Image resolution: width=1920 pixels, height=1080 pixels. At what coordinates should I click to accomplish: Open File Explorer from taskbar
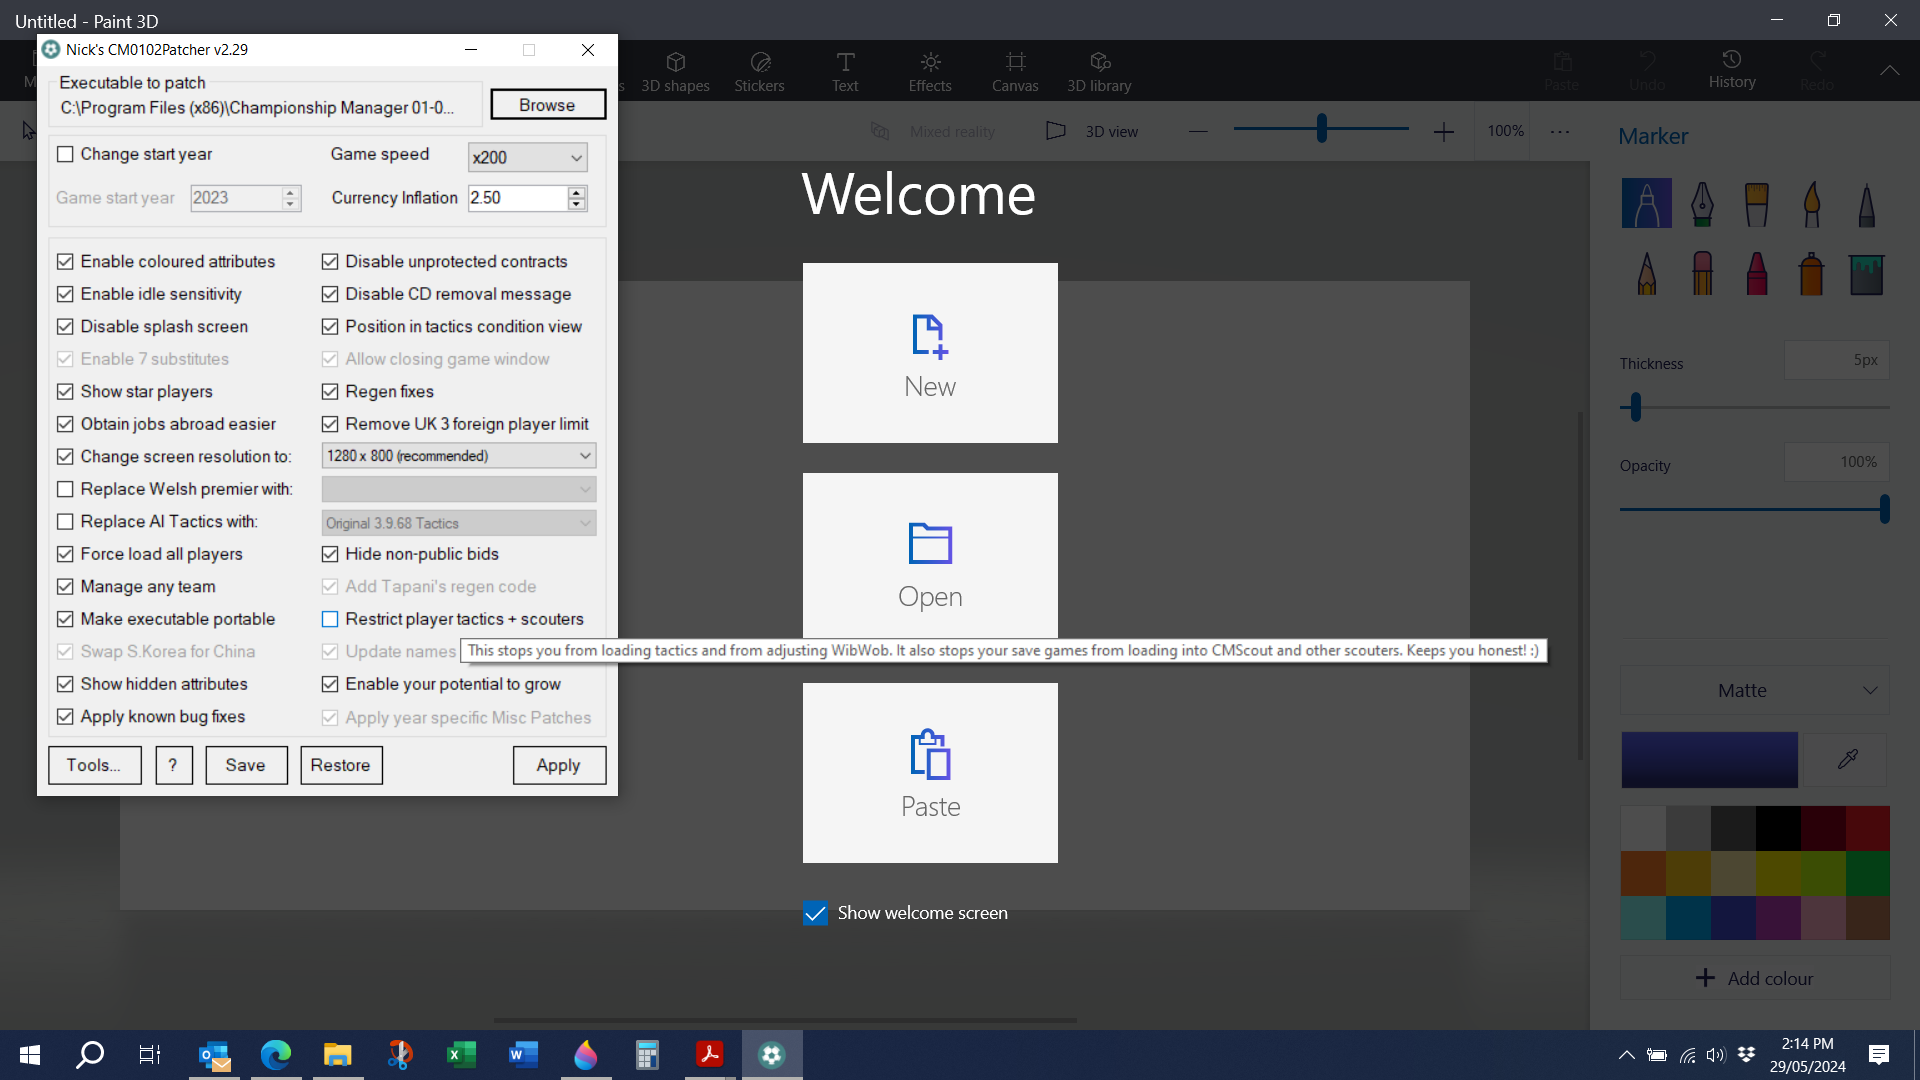pos(338,1055)
